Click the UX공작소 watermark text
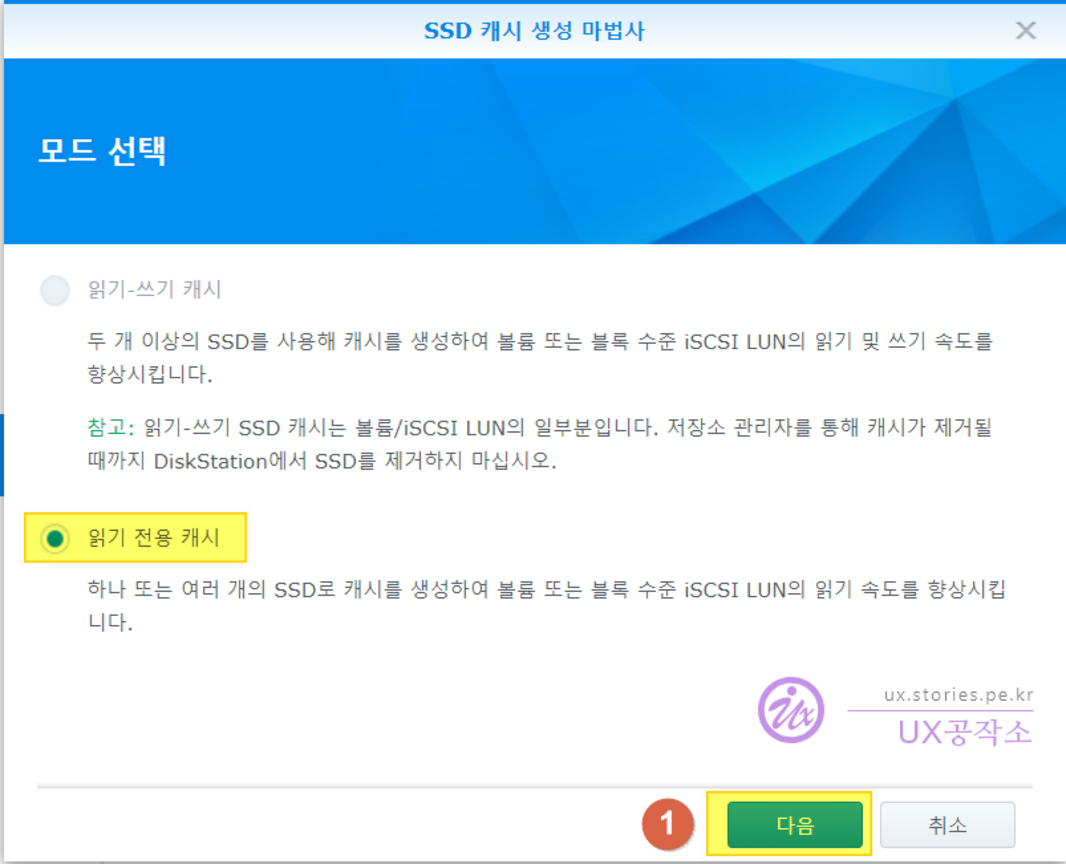Screen dimensions: 1066x864 (963, 732)
